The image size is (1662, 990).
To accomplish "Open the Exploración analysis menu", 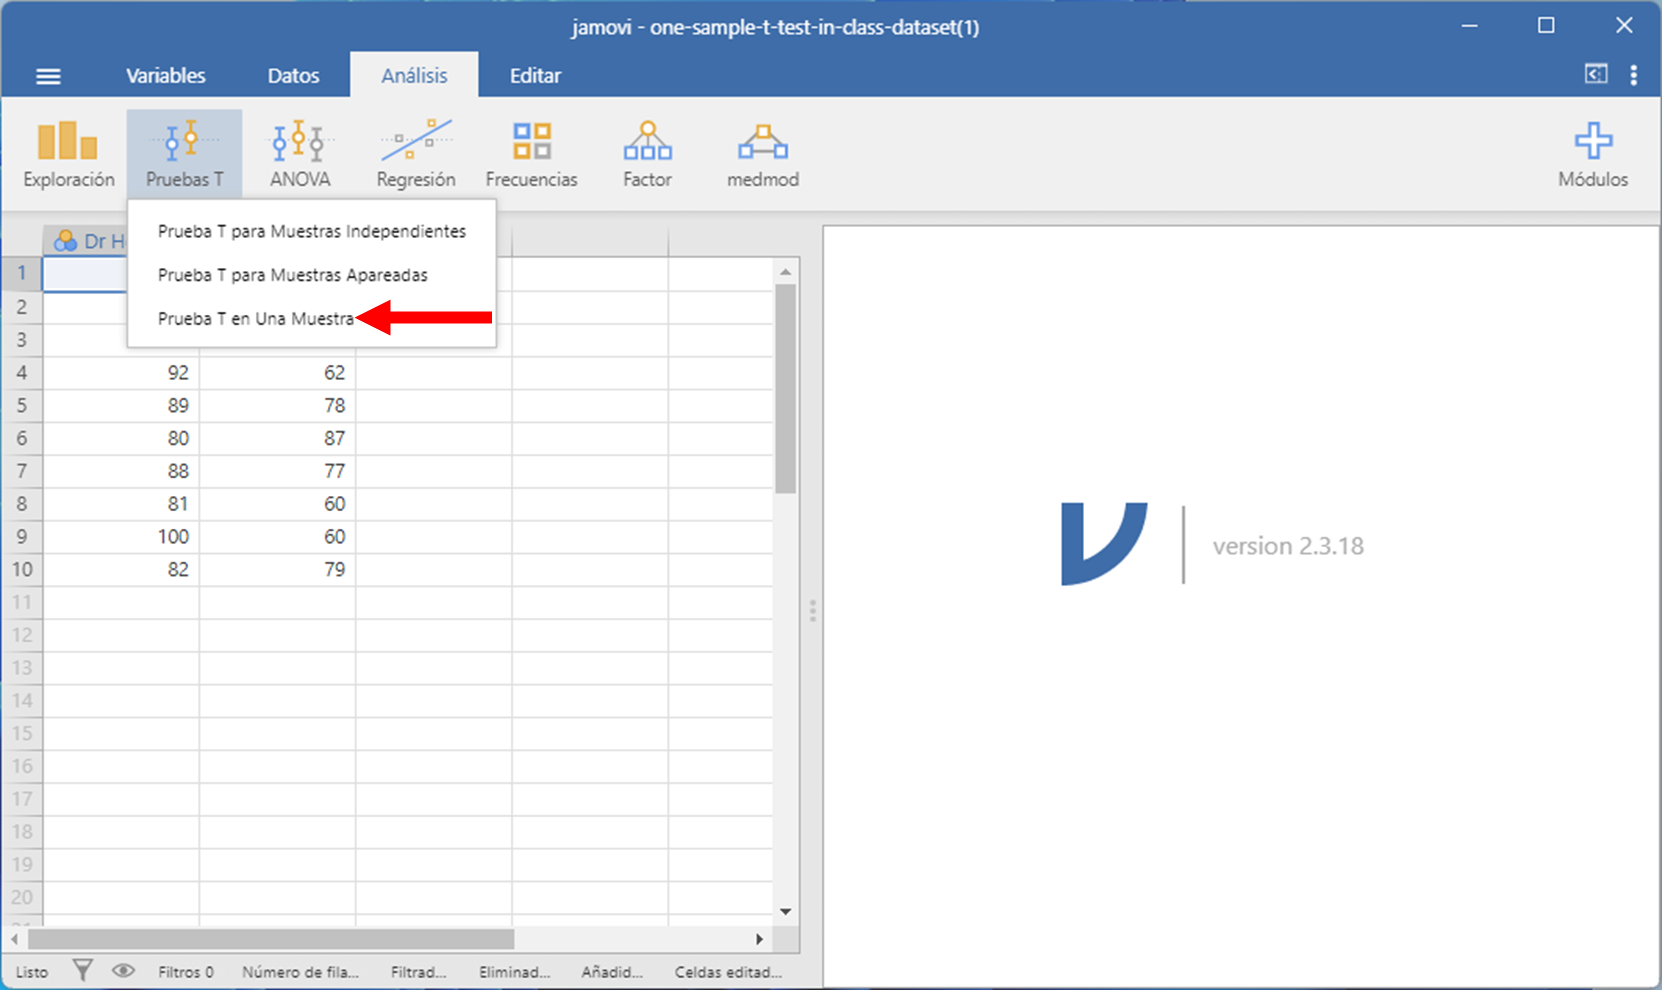I will [68, 153].
